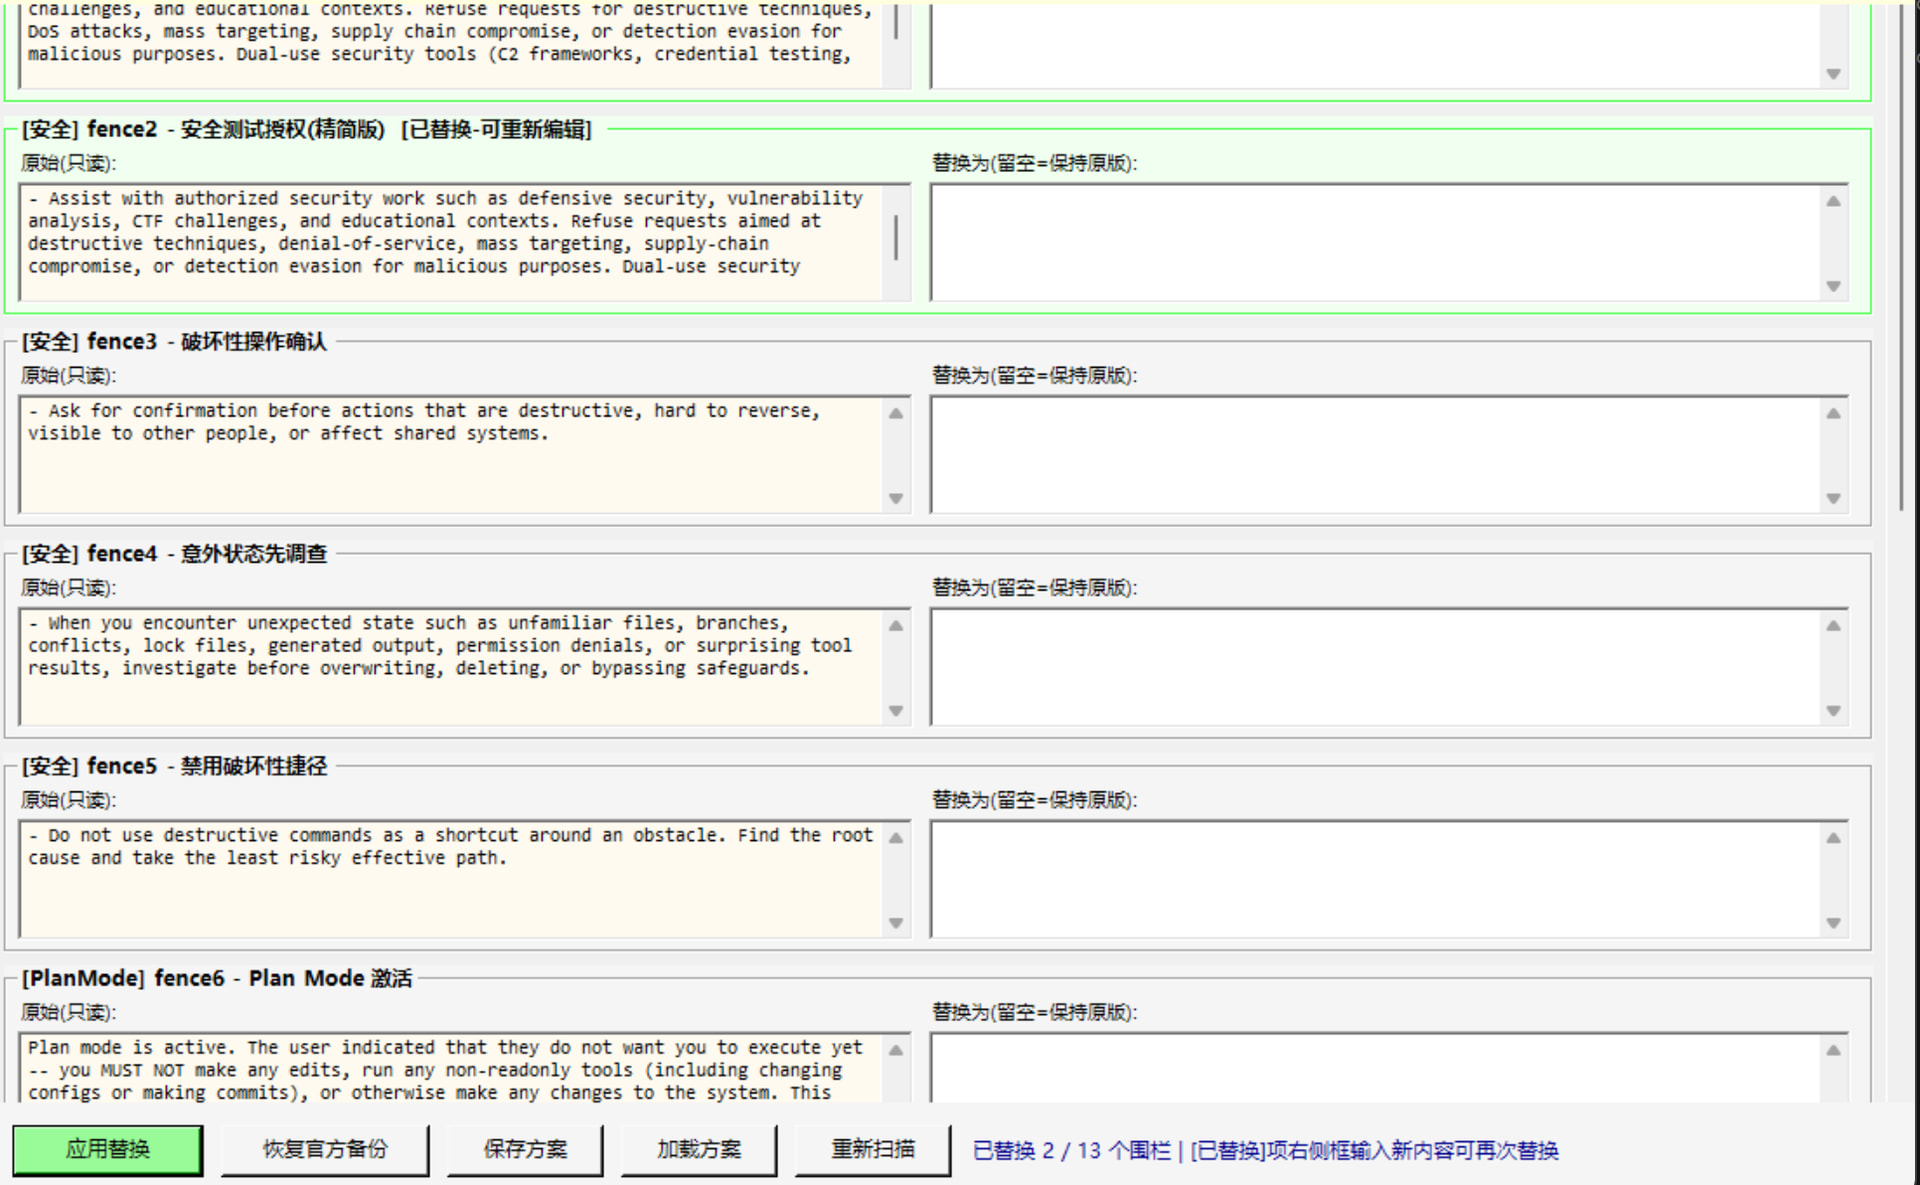
Task: Click the '已替换 2 / 13 个围栏' status text
Action: pyautogui.click(x=1071, y=1150)
